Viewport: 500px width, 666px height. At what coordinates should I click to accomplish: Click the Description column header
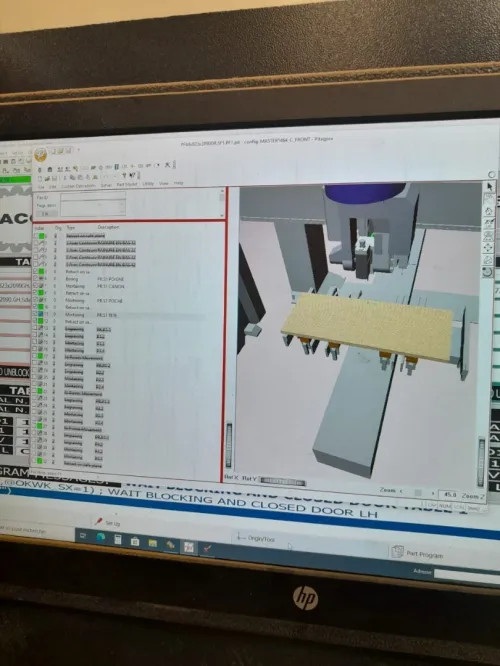[x=108, y=227]
